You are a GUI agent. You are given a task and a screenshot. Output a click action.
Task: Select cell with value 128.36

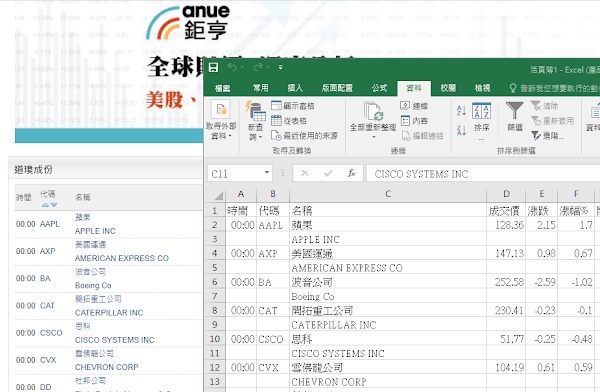(506, 225)
